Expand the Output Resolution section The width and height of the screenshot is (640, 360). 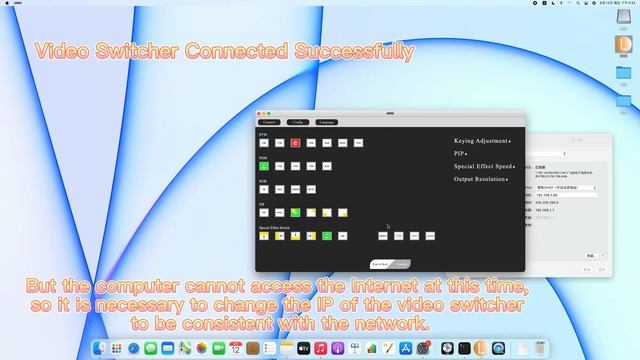tap(481, 179)
